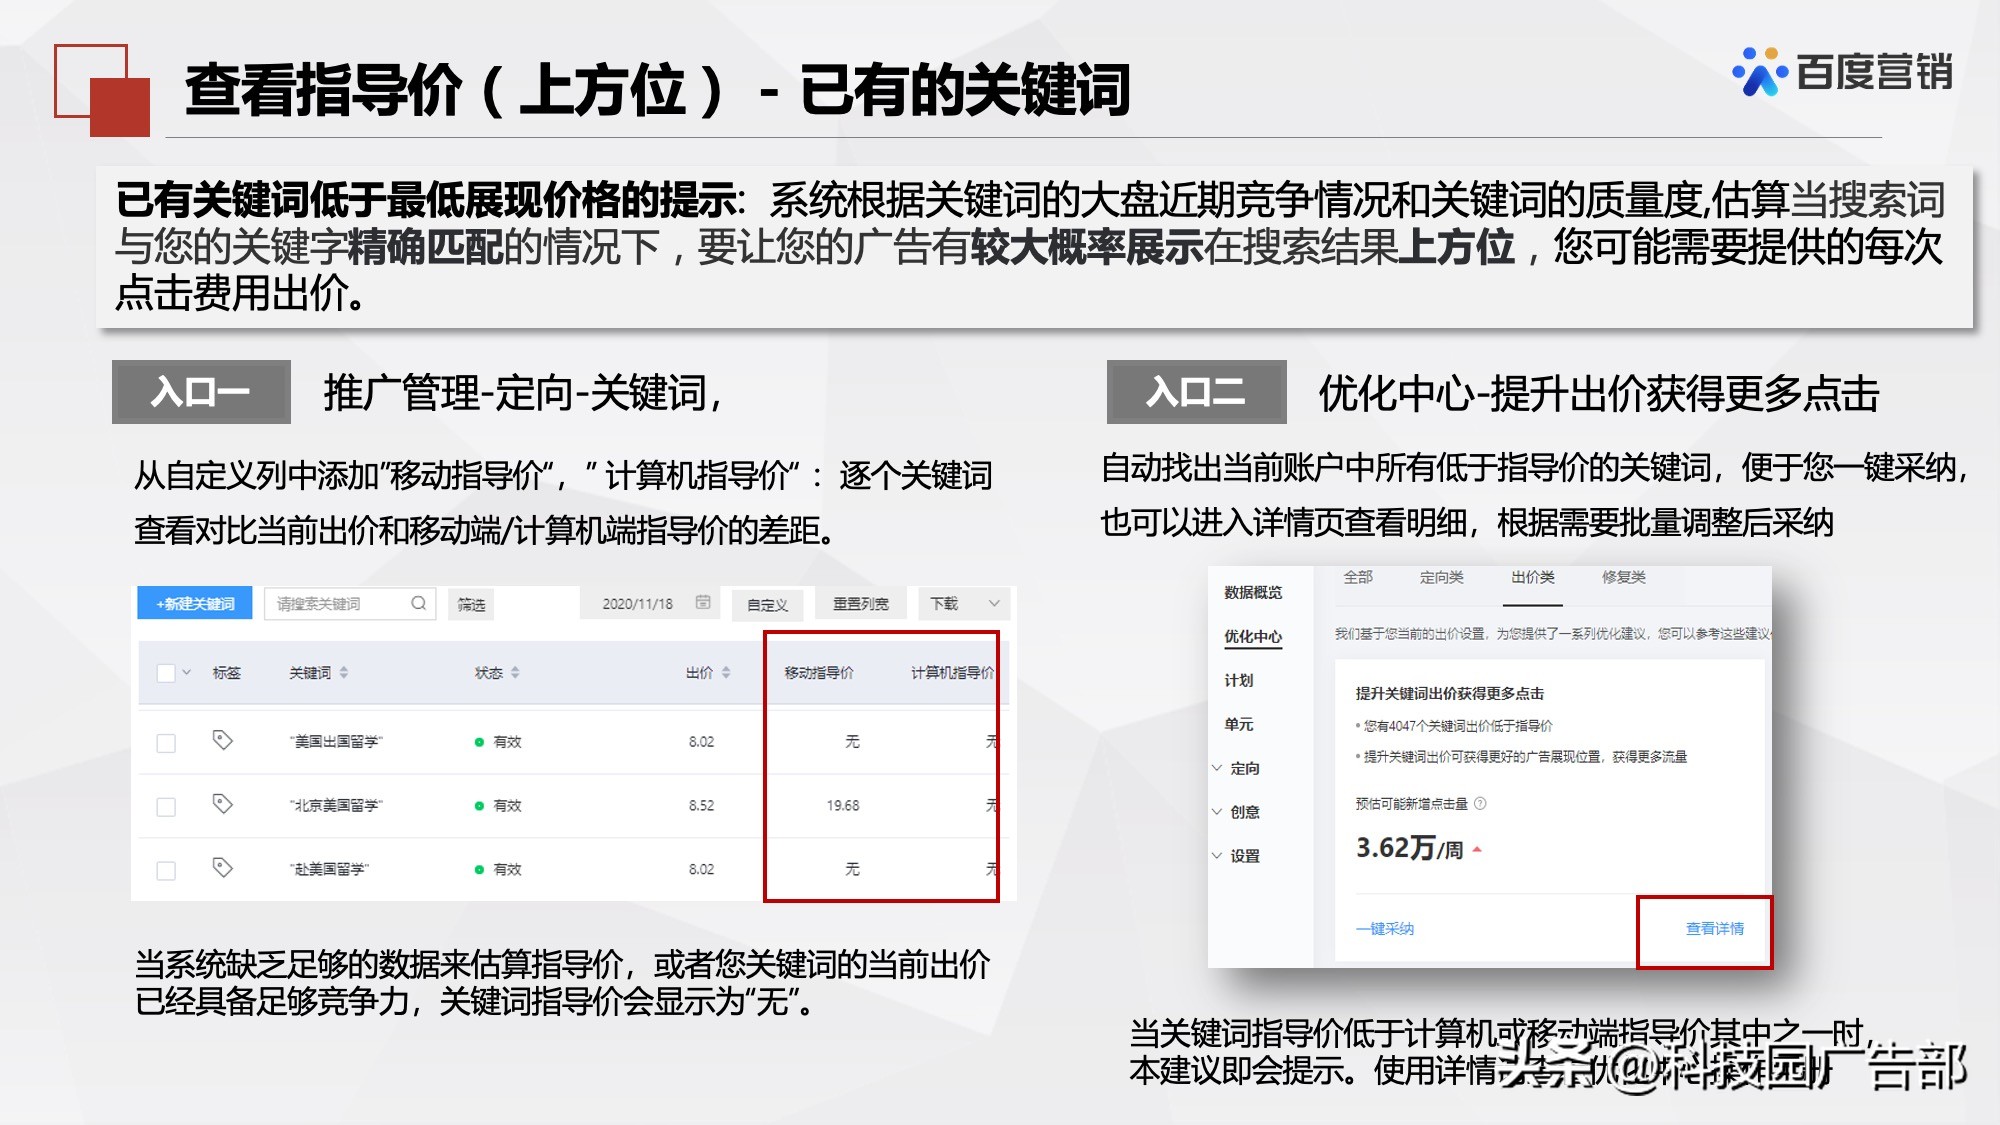Click the +新建关键词 button
The height and width of the screenshot is (1125, 2000).
point(193,603)
